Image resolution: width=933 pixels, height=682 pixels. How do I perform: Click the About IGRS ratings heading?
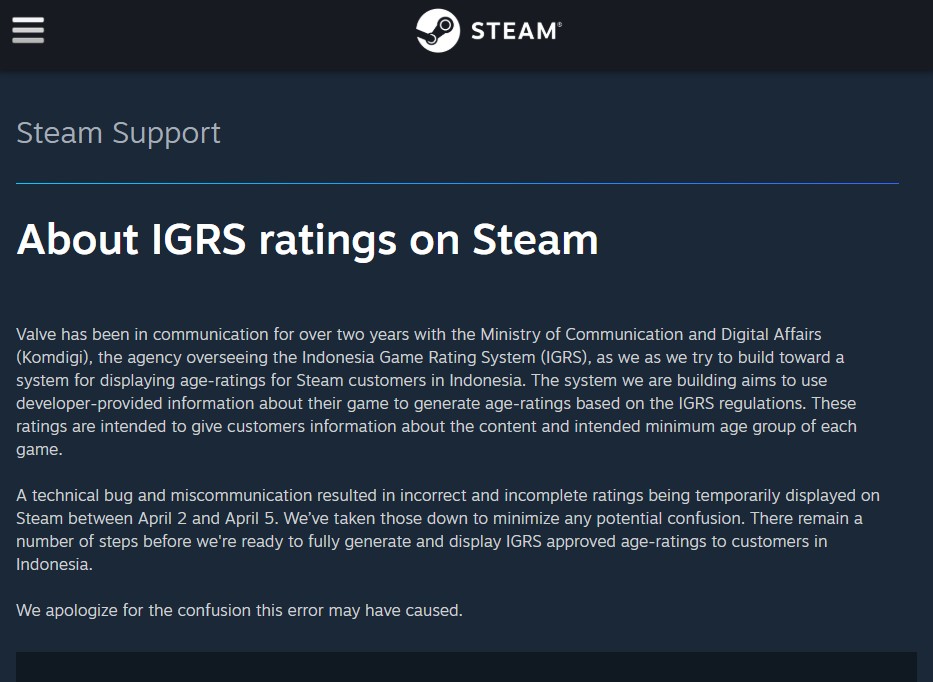[x=307, y=240]
